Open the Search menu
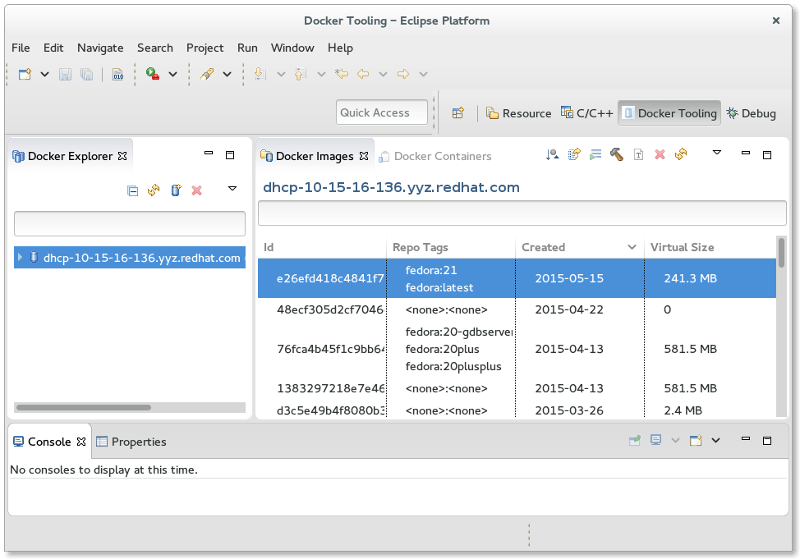 point(155,48)
